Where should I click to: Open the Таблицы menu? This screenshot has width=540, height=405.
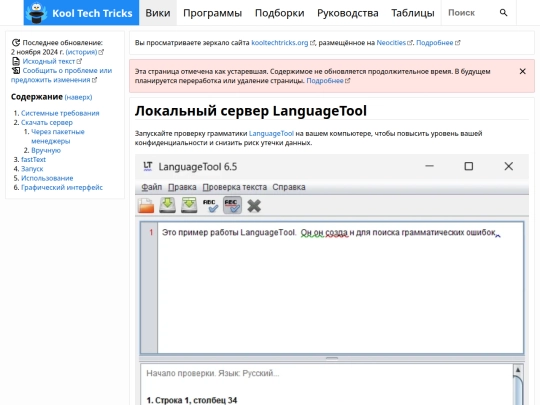pyautogui.click(x=413, y=13)
